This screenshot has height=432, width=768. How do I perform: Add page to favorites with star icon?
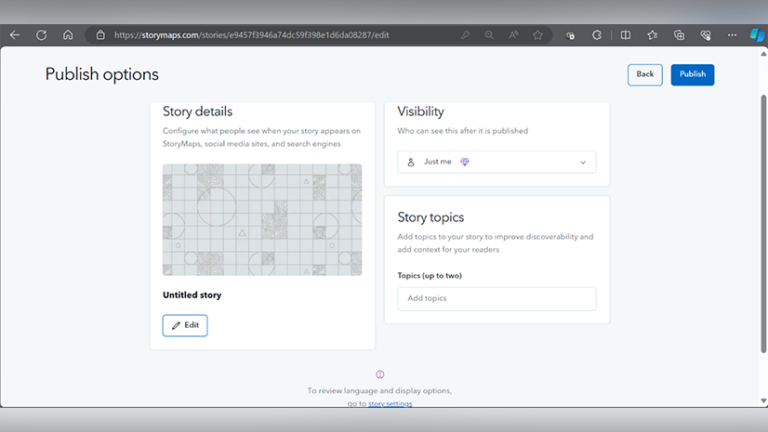pos(538,35)
